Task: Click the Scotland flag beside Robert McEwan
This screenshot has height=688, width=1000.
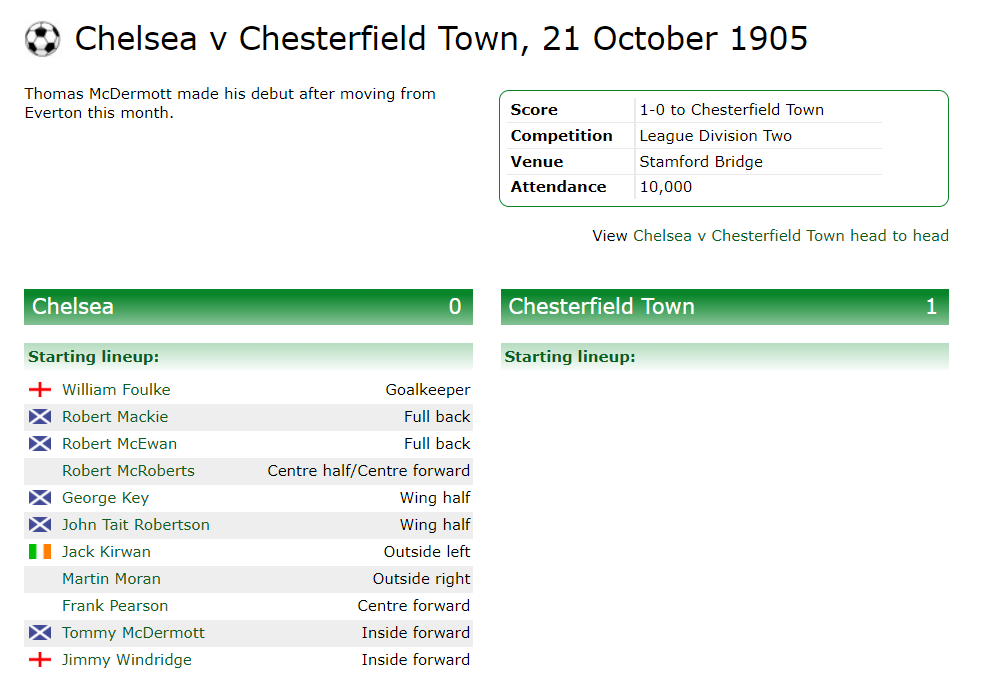Action: [x=40, y=444]
